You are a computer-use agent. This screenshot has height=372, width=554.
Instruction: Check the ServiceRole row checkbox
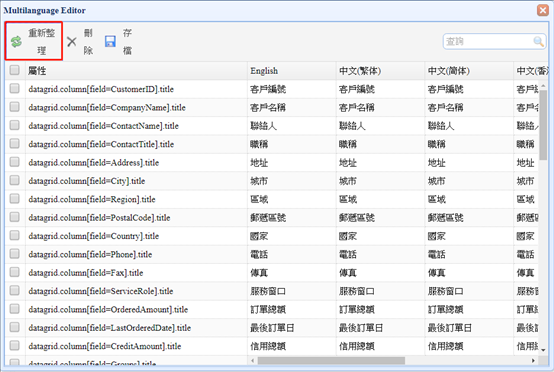point(14,290)
